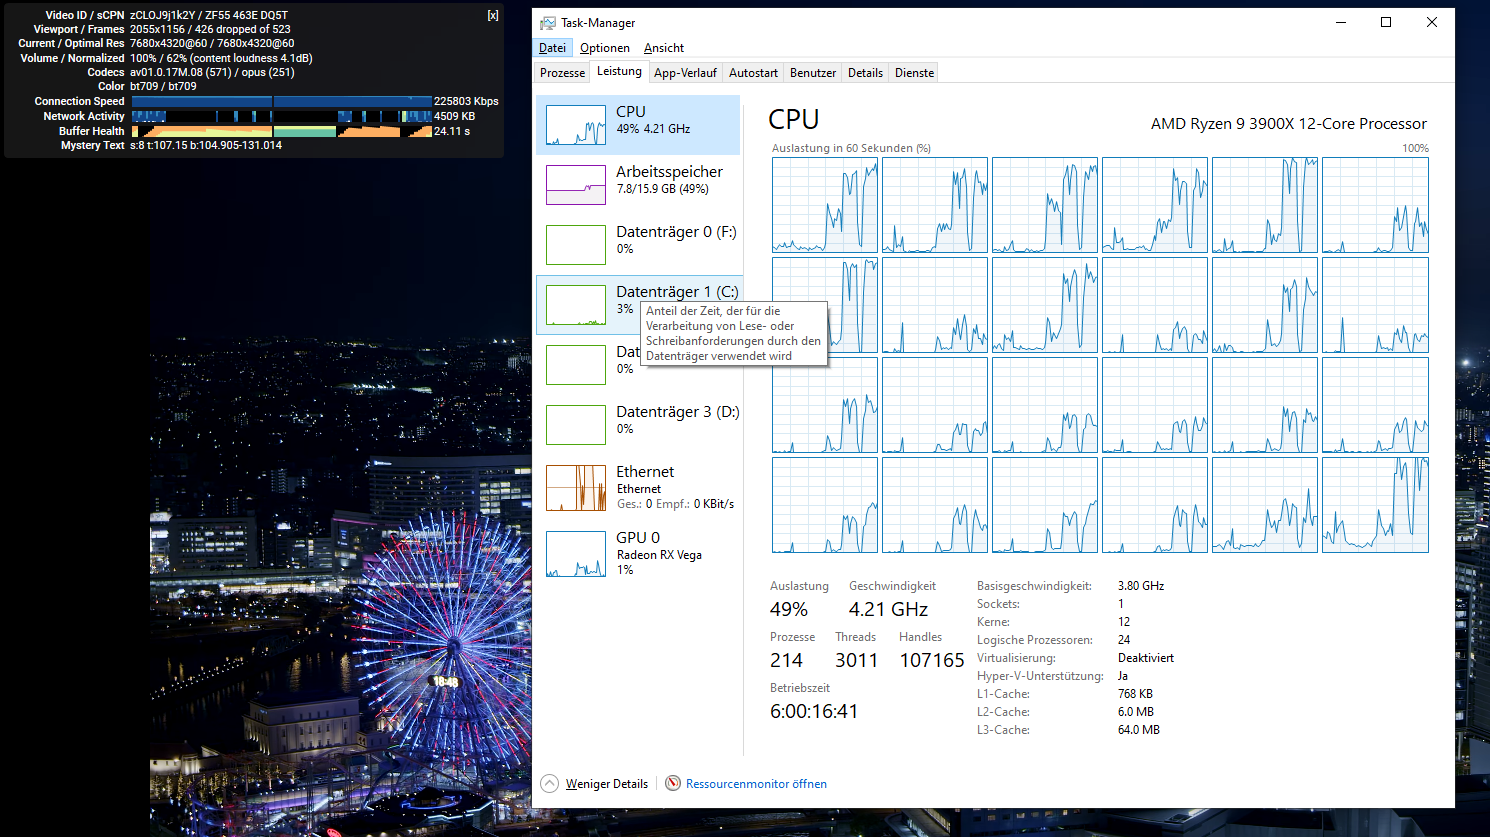Click the Auslastung value 49%

coord(789,609)
